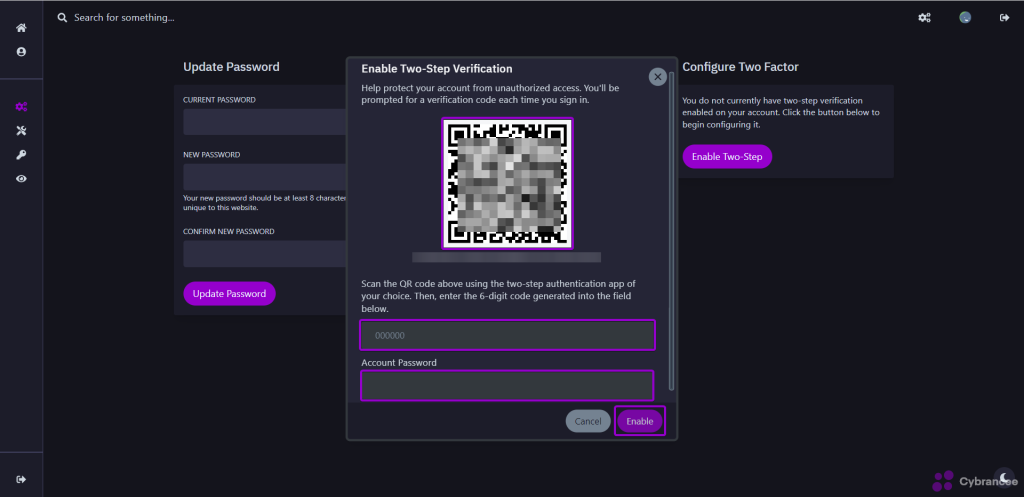Viewport: 1024px width, 497px height.
Task: Open the round avatar icon in top bar
Action: 965,18
